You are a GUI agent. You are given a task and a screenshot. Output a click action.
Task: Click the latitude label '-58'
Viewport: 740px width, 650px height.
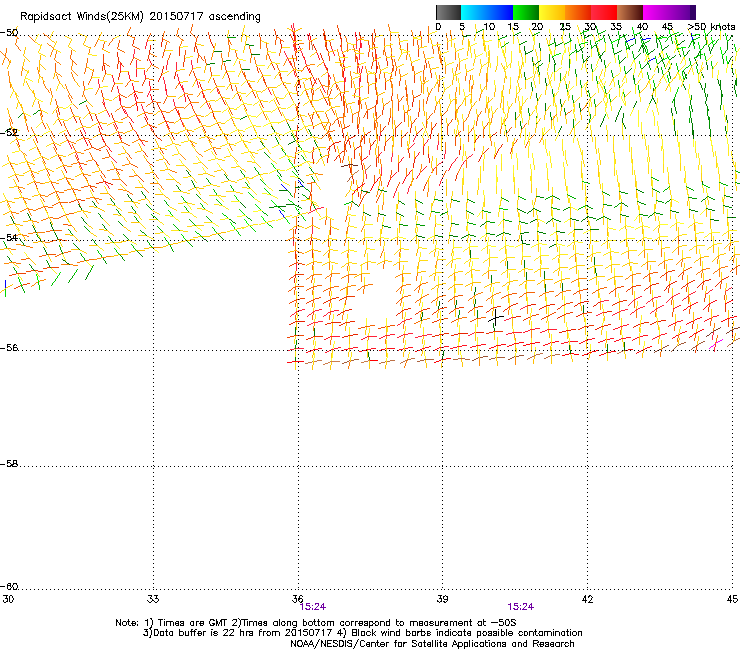(9, 464)
